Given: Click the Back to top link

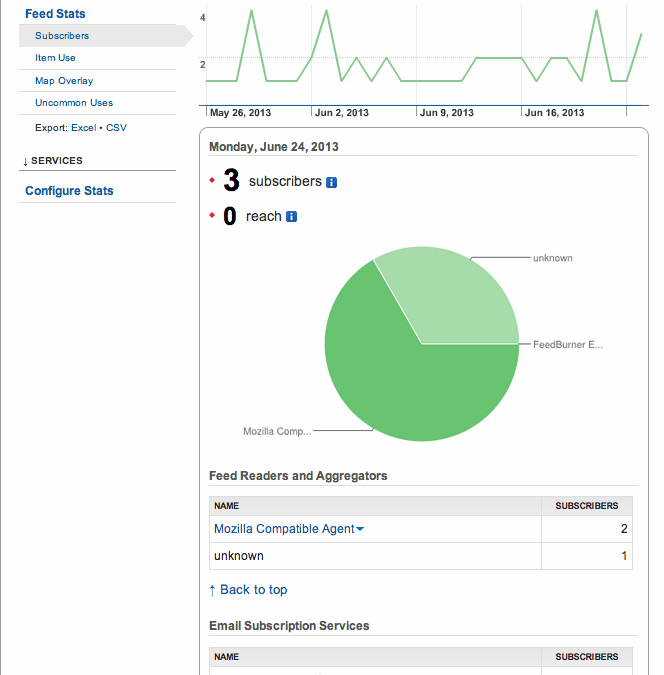Looking at the screenshot, I should pos(254,590).
